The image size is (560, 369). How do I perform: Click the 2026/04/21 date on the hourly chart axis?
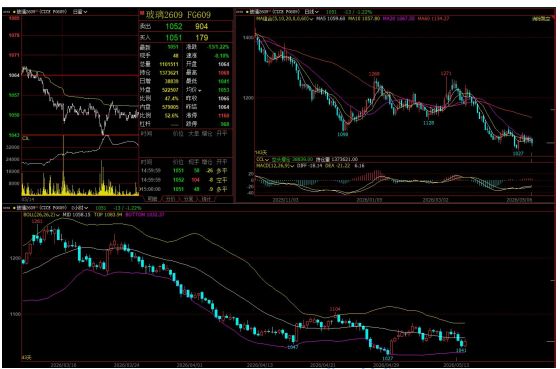(322, 365)
